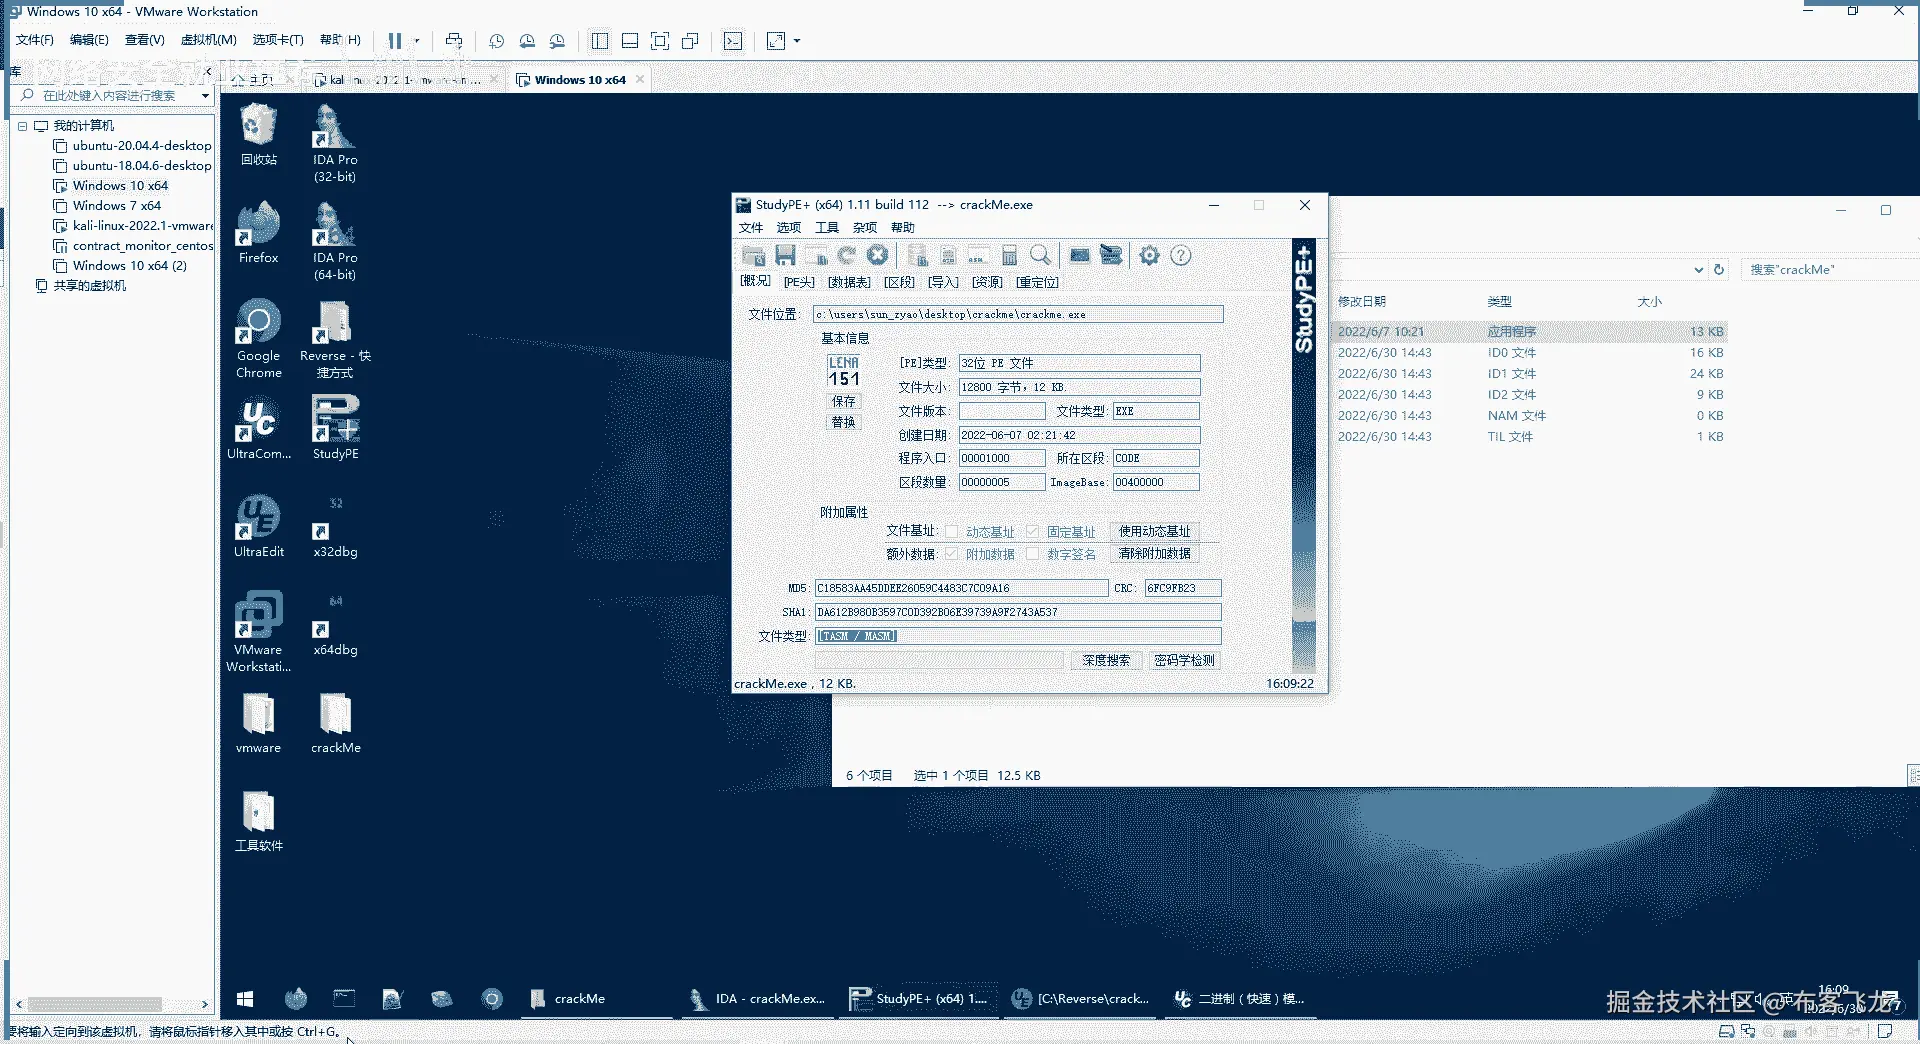The height and width of the screenshot is (1044, 1920).
Task: Switch to IDA - crackMe.exe taskbar button
Action: (758, 999)
